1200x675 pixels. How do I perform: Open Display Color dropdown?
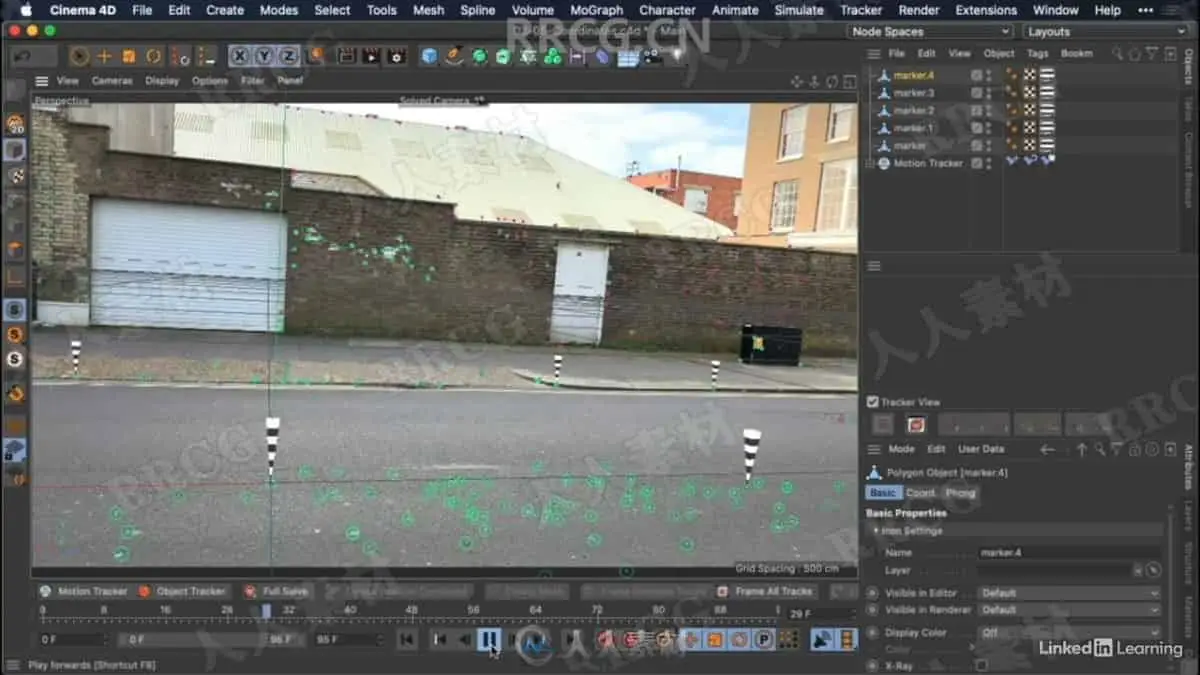pyautogui.click(x=1069, y=633)
